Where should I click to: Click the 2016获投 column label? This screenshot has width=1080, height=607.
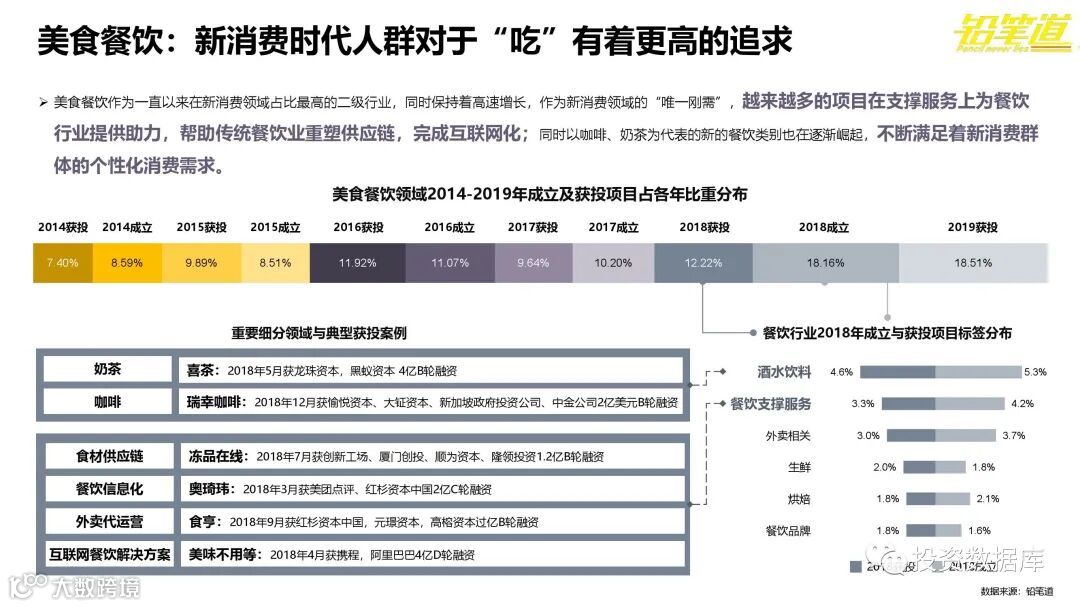358,227
